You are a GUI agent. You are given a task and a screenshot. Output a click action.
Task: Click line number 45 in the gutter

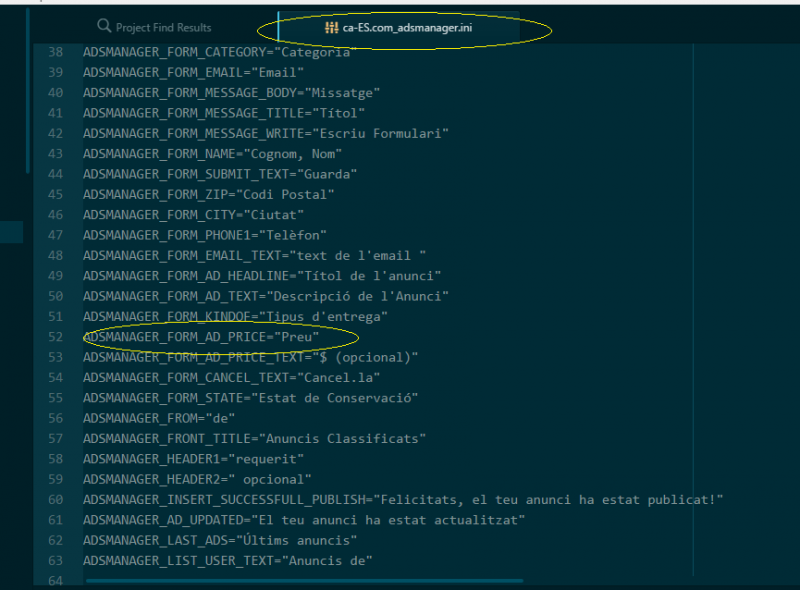(x=56, y=194)
